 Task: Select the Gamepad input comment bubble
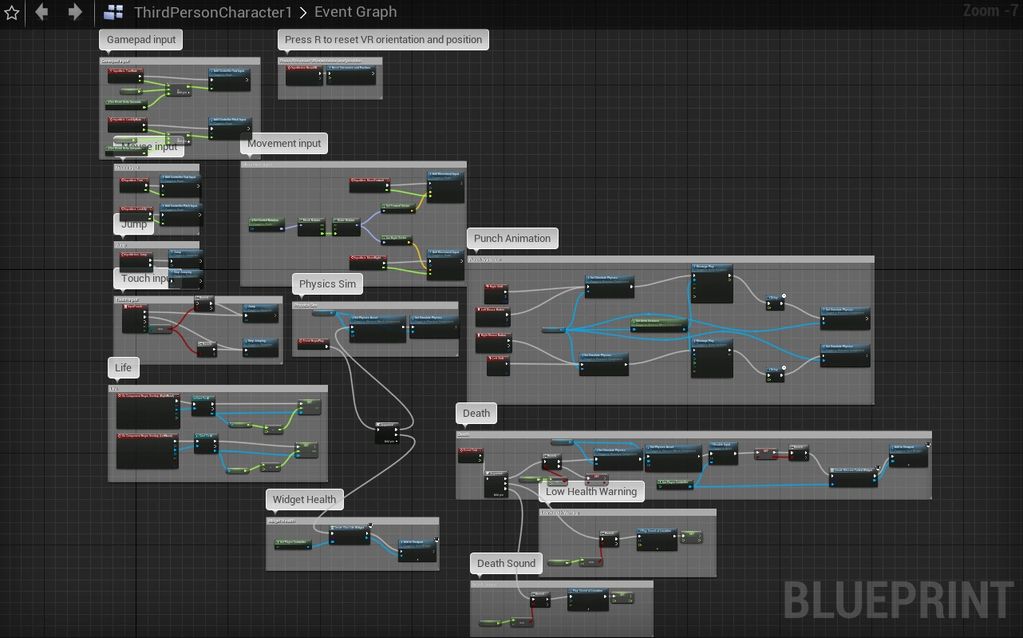pos(141,40)
